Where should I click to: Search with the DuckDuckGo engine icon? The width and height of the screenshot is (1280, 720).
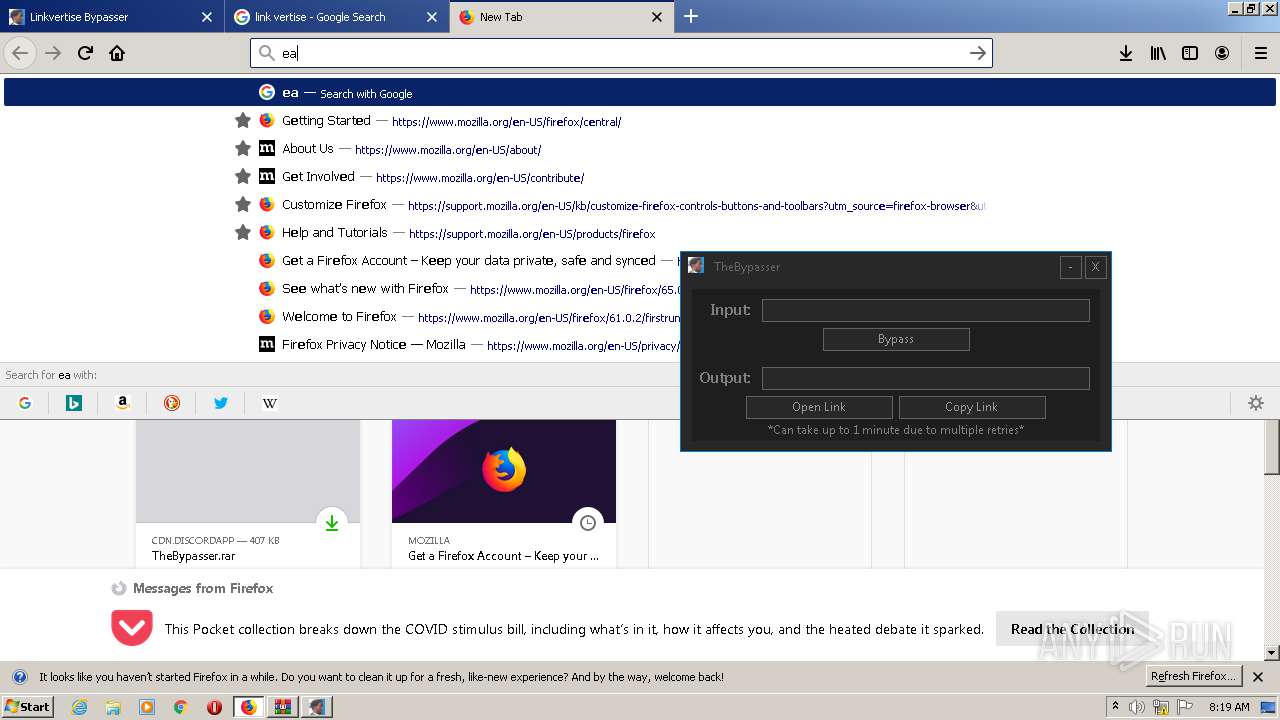172,403
